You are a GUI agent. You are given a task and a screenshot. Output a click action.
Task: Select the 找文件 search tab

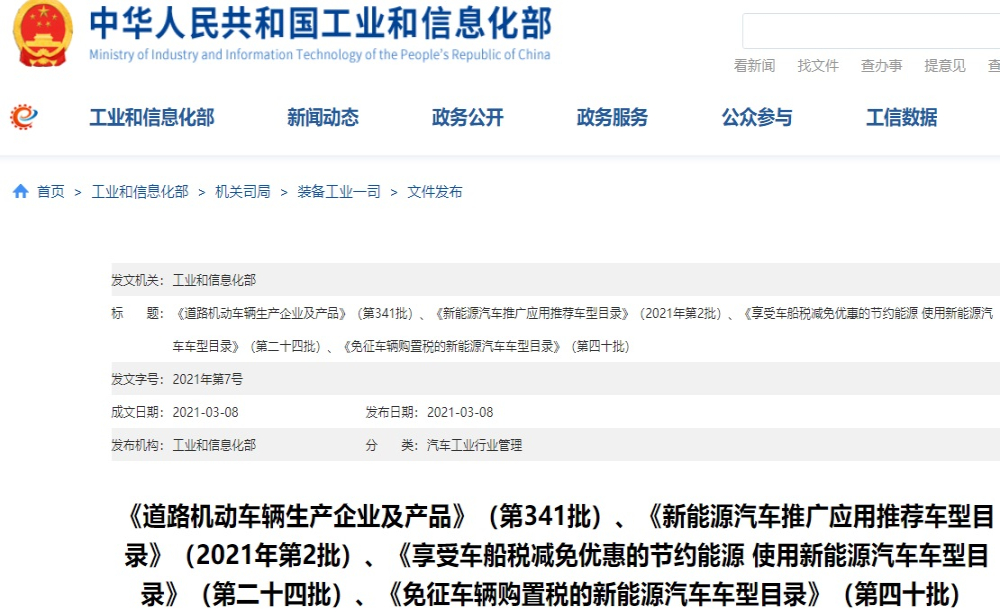(818, 66)
